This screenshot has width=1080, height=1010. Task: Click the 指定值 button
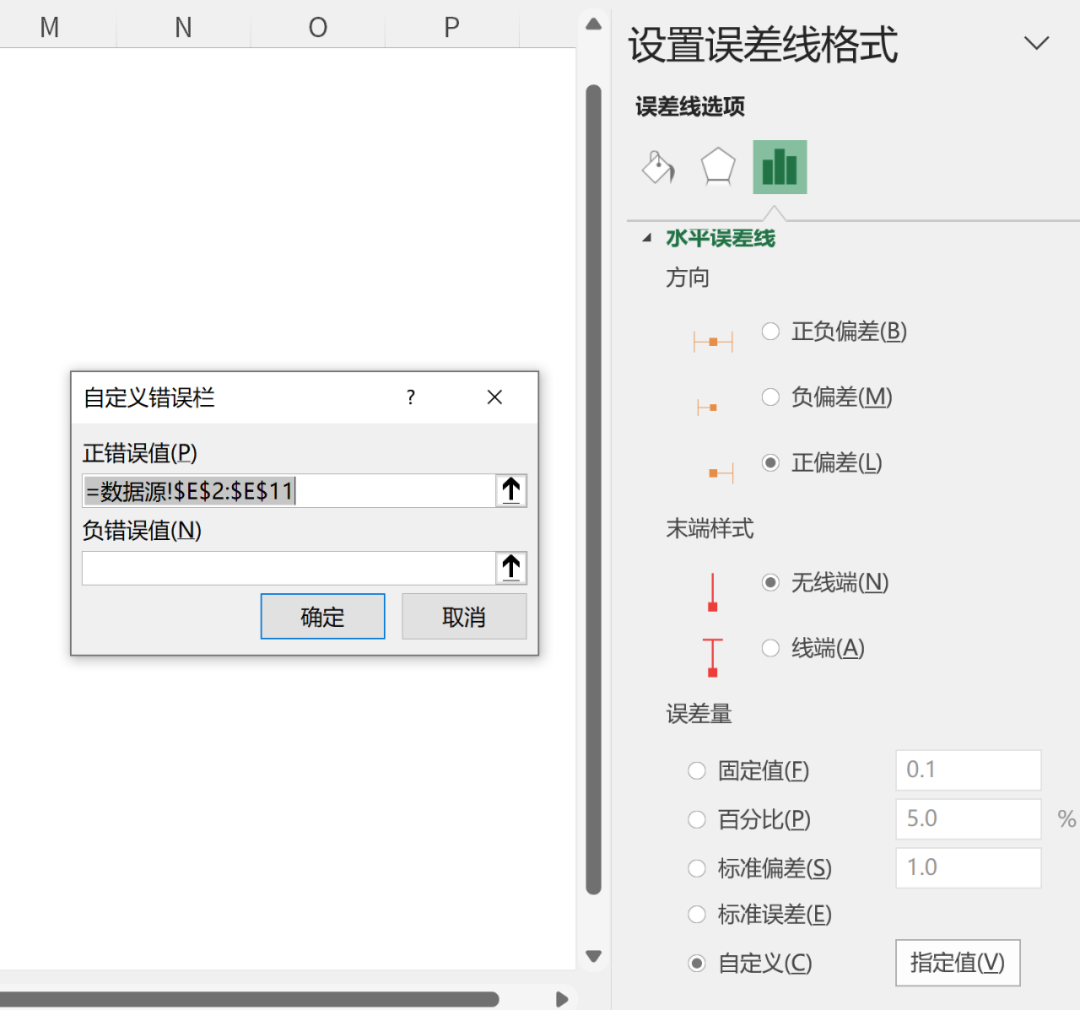click(957, 963)
